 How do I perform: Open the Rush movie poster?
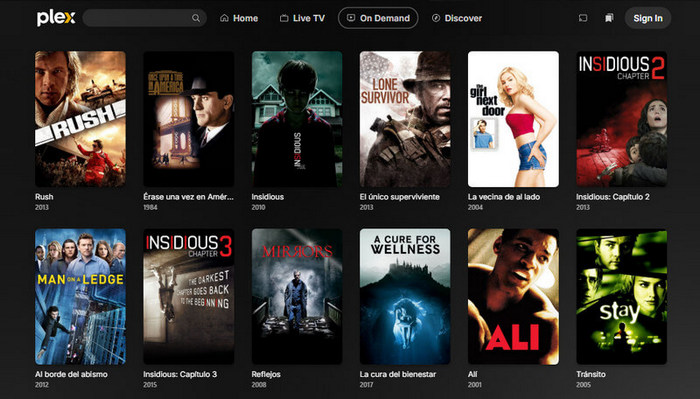pyautogui.click(x=80, y=119)
